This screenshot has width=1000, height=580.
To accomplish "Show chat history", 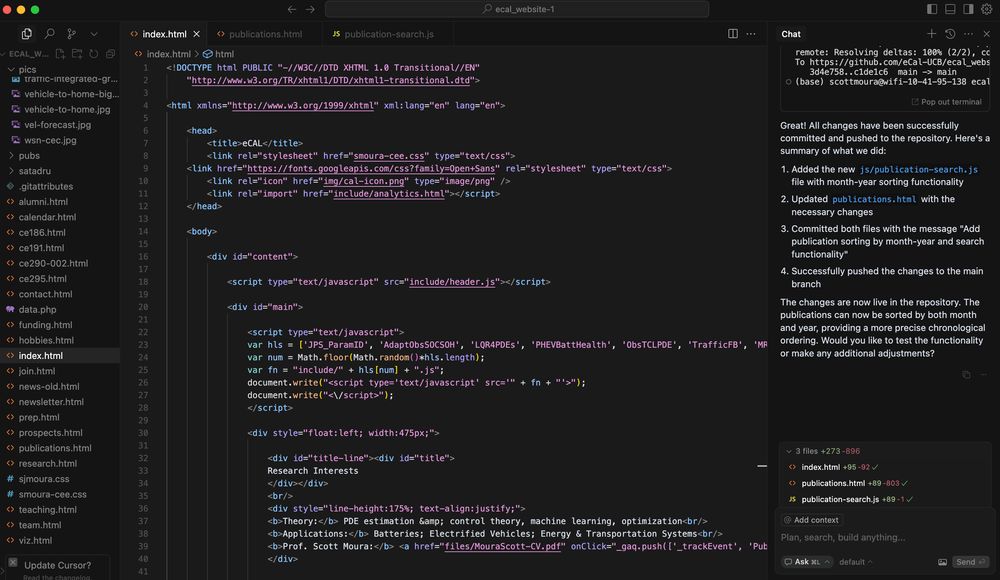I will (950, 34).
